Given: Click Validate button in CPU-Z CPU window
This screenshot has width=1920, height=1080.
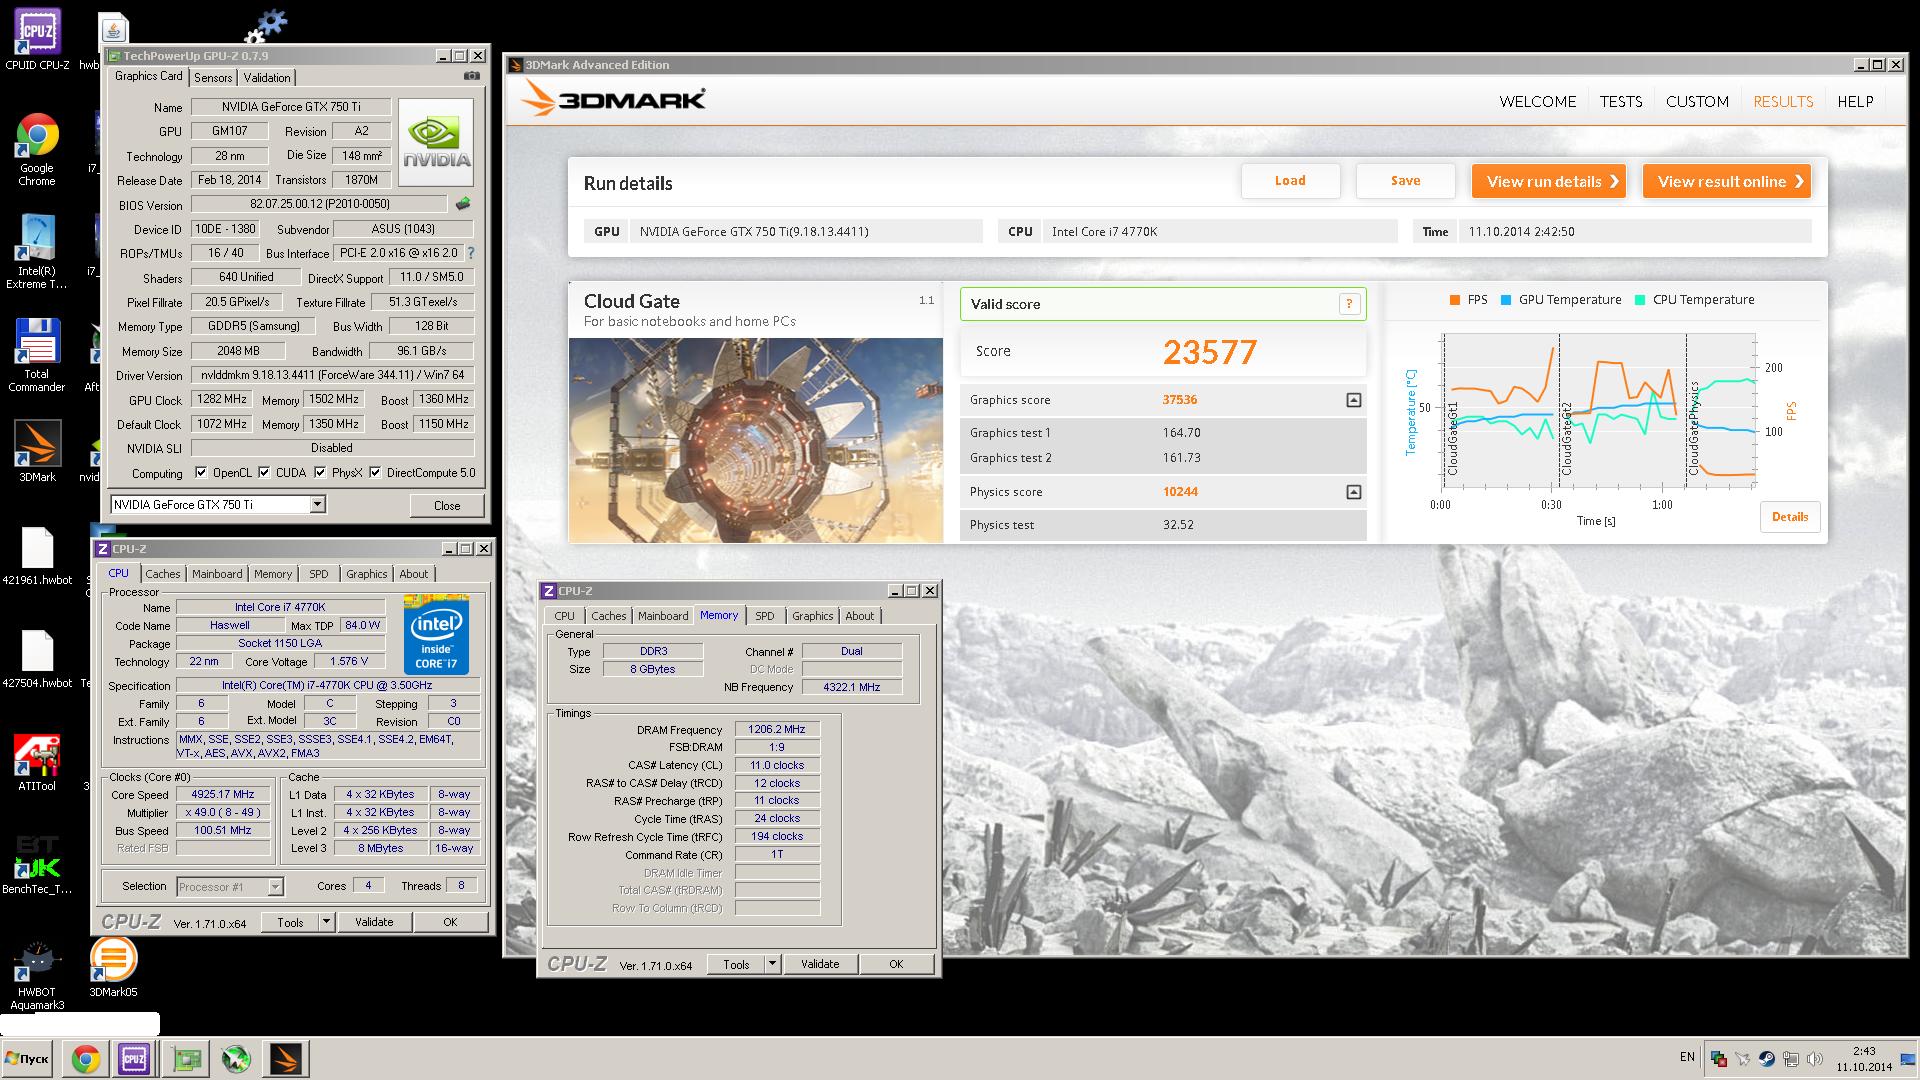Looking at the screenshot, I should point(374,922).
